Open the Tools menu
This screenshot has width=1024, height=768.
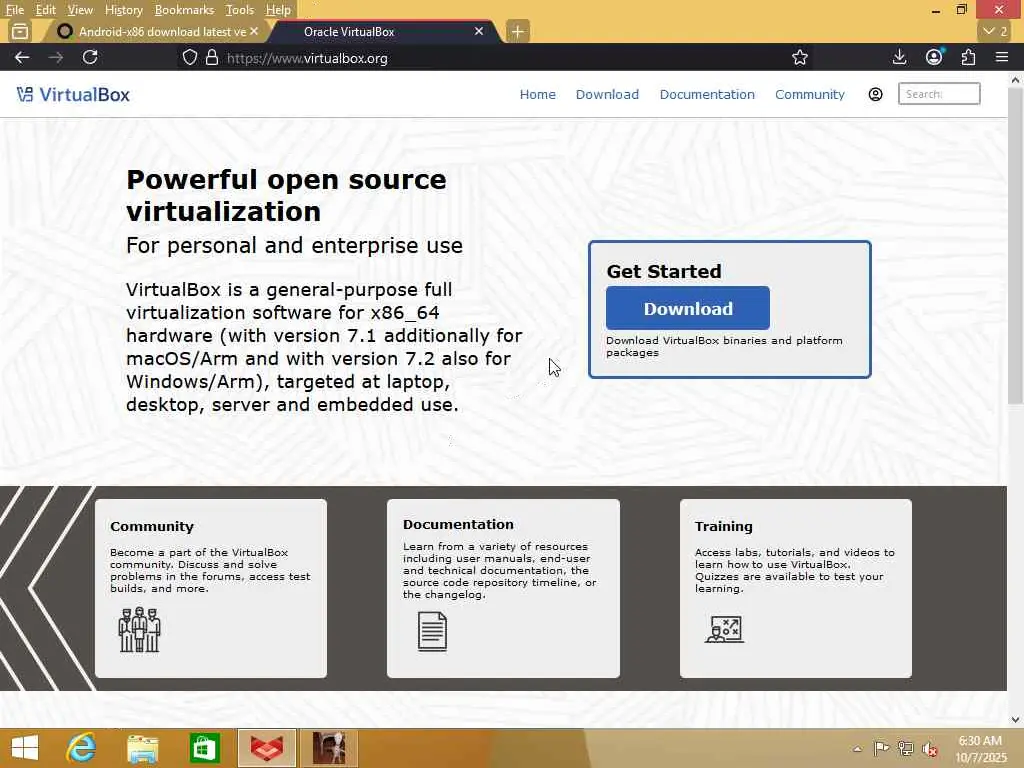[239, 10]
